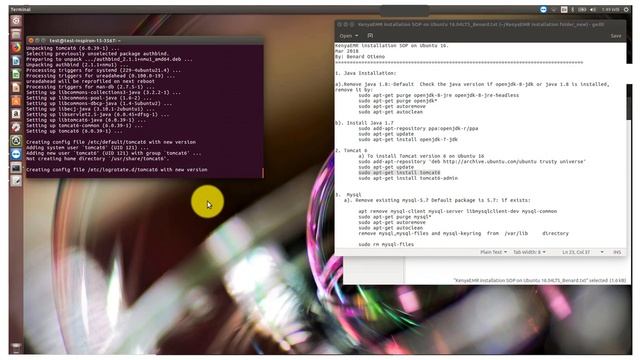Viewport: 640px width, 360px height.
Task: Open Software Updater in the dock
Action: pos(16,141)
